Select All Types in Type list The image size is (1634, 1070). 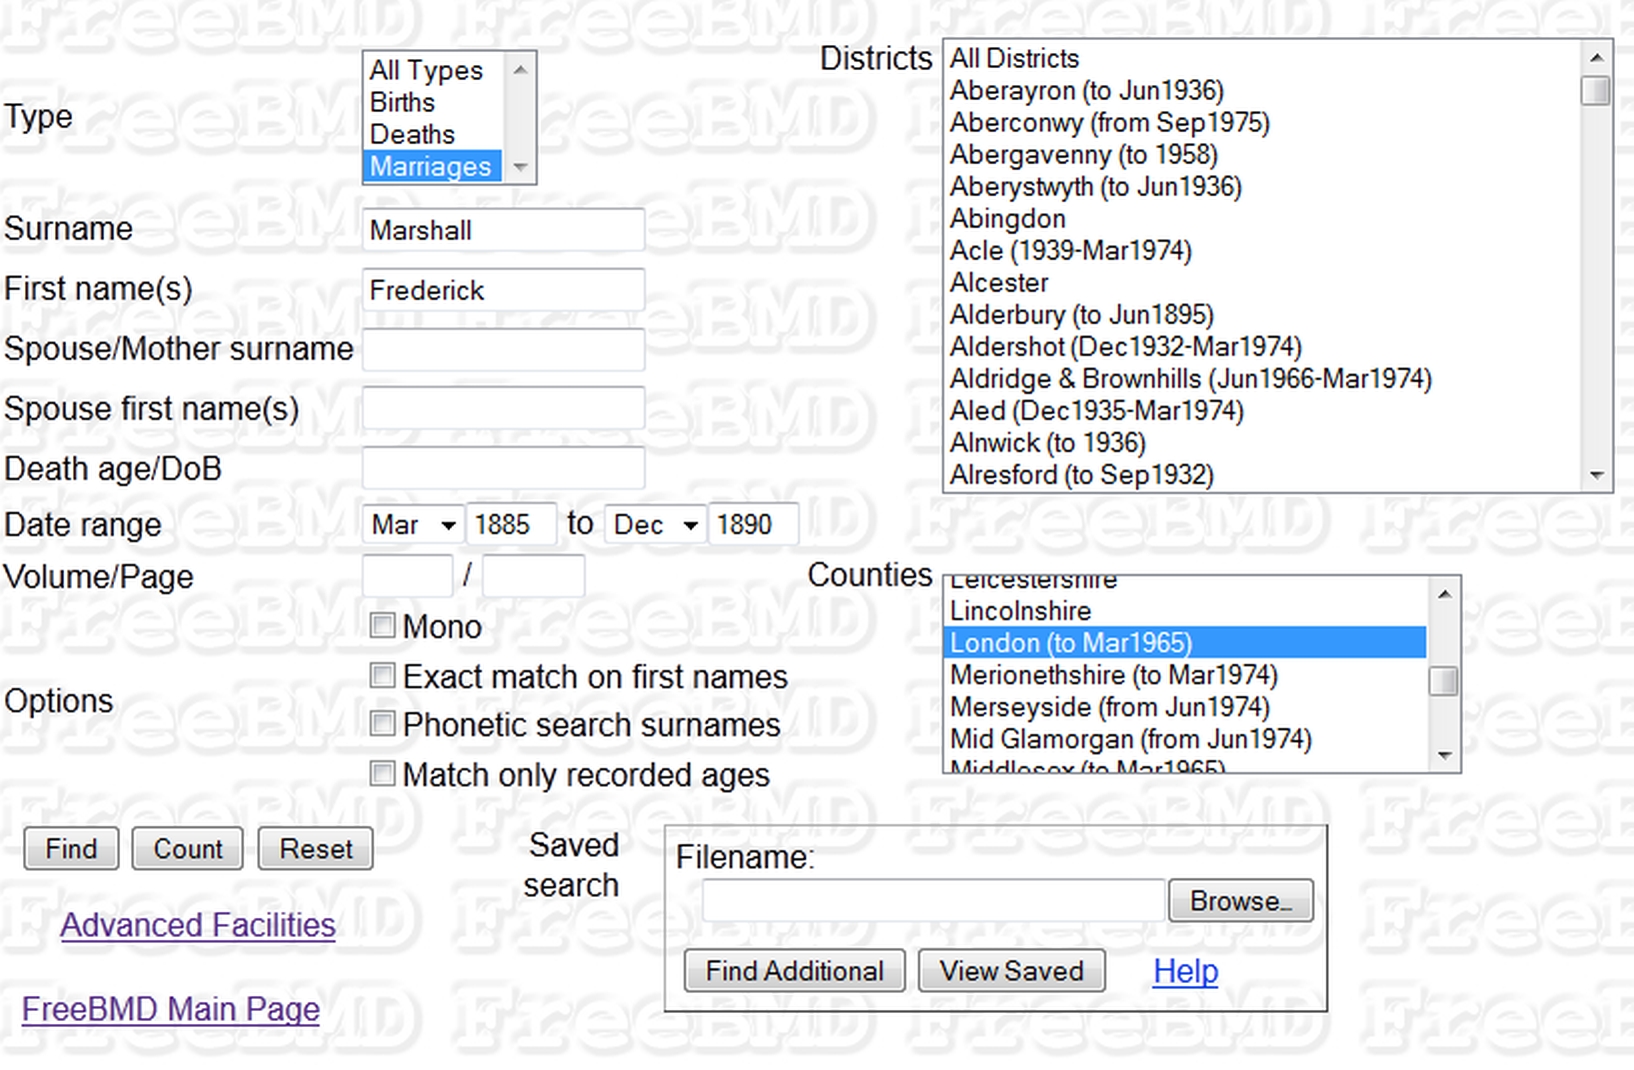pyautogui.click(x=434, y=70)
